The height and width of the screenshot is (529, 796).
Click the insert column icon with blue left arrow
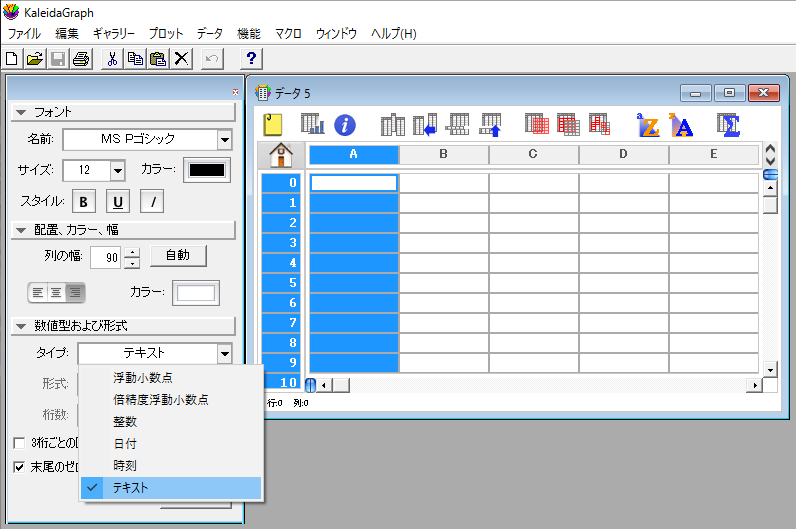click(425, 125)
